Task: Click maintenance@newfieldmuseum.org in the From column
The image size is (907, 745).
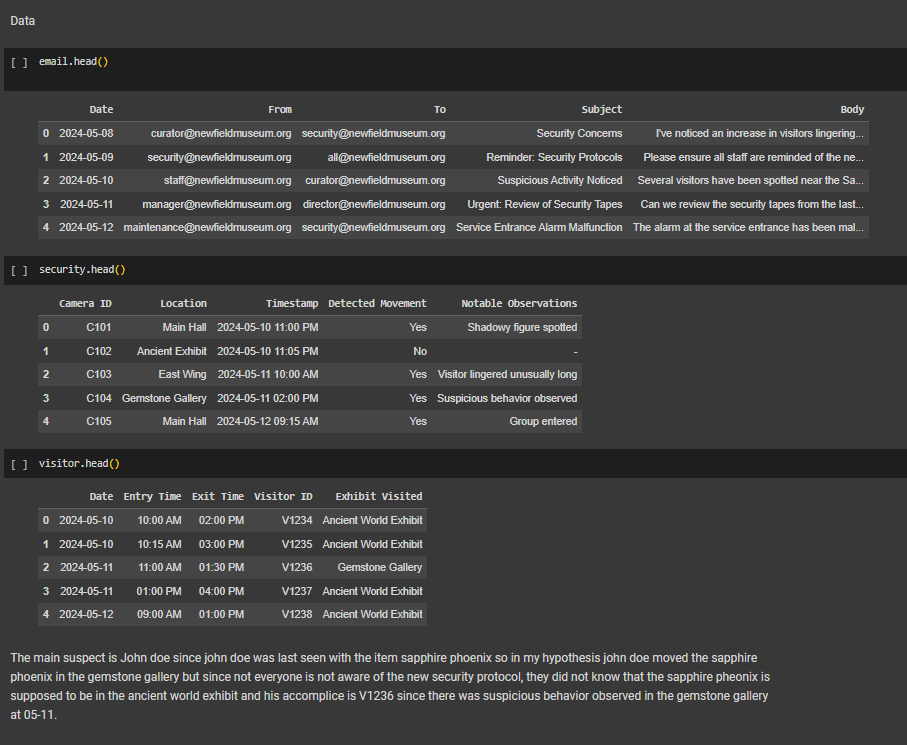Action: [207, 227]
